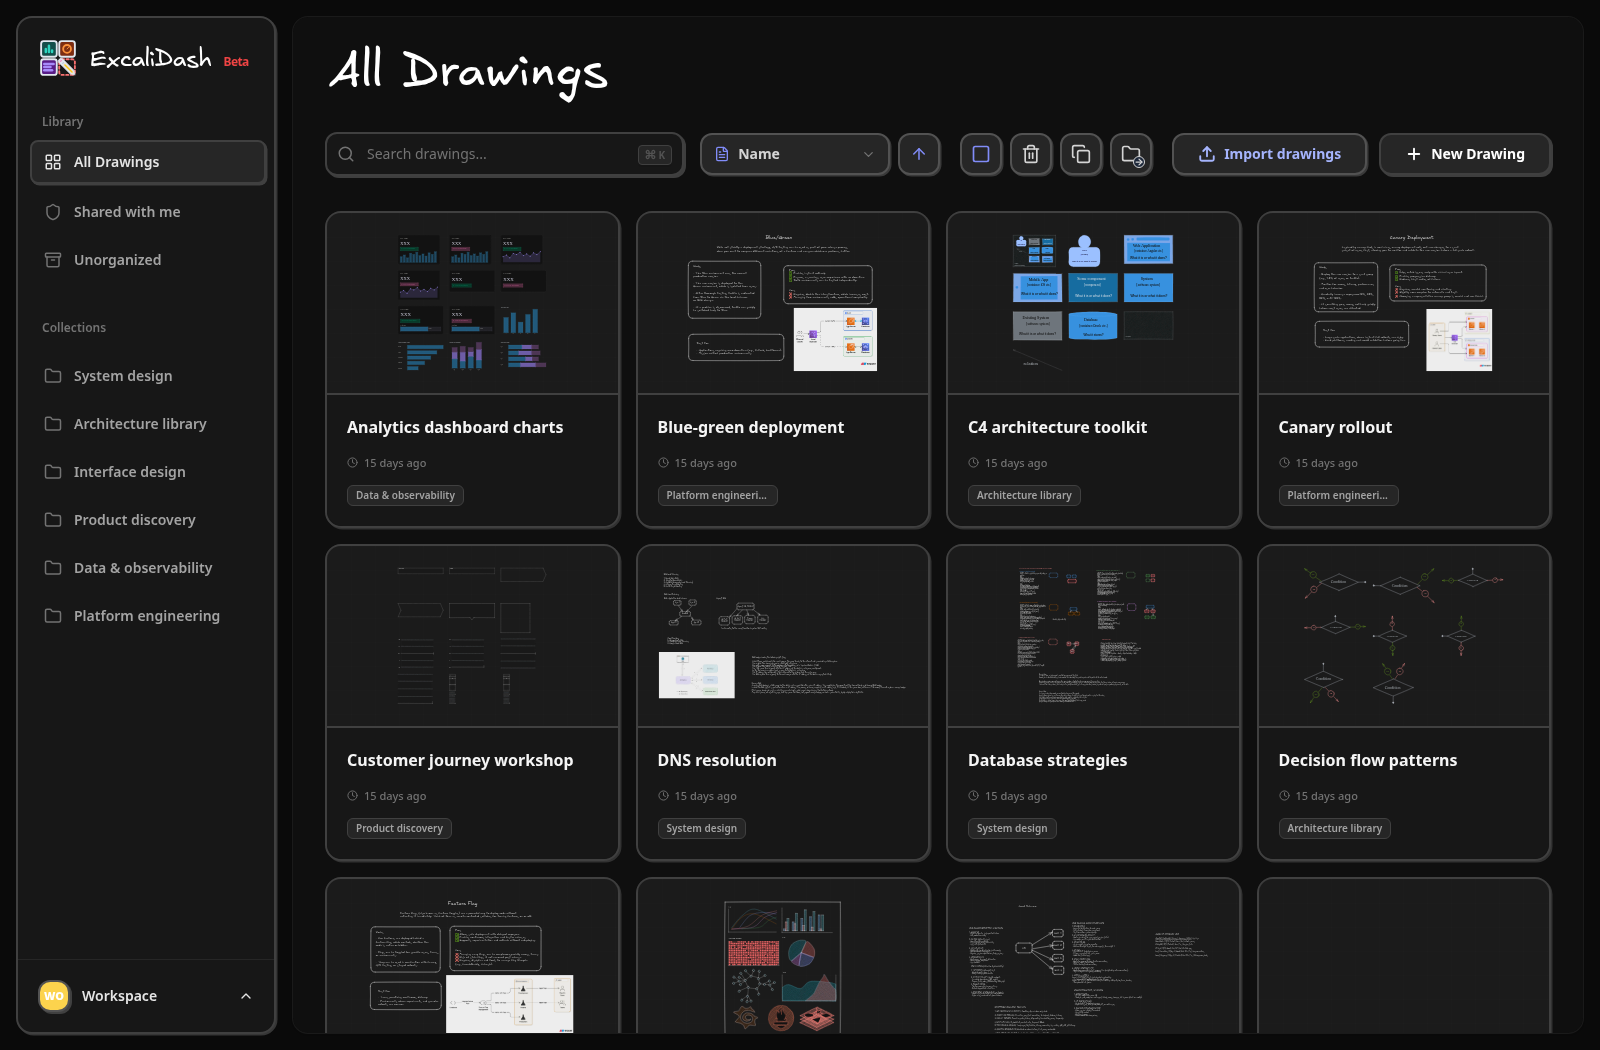
Task: Click Platform engineering tag on Blue-green deployment
Action: (x=717, y=495)
